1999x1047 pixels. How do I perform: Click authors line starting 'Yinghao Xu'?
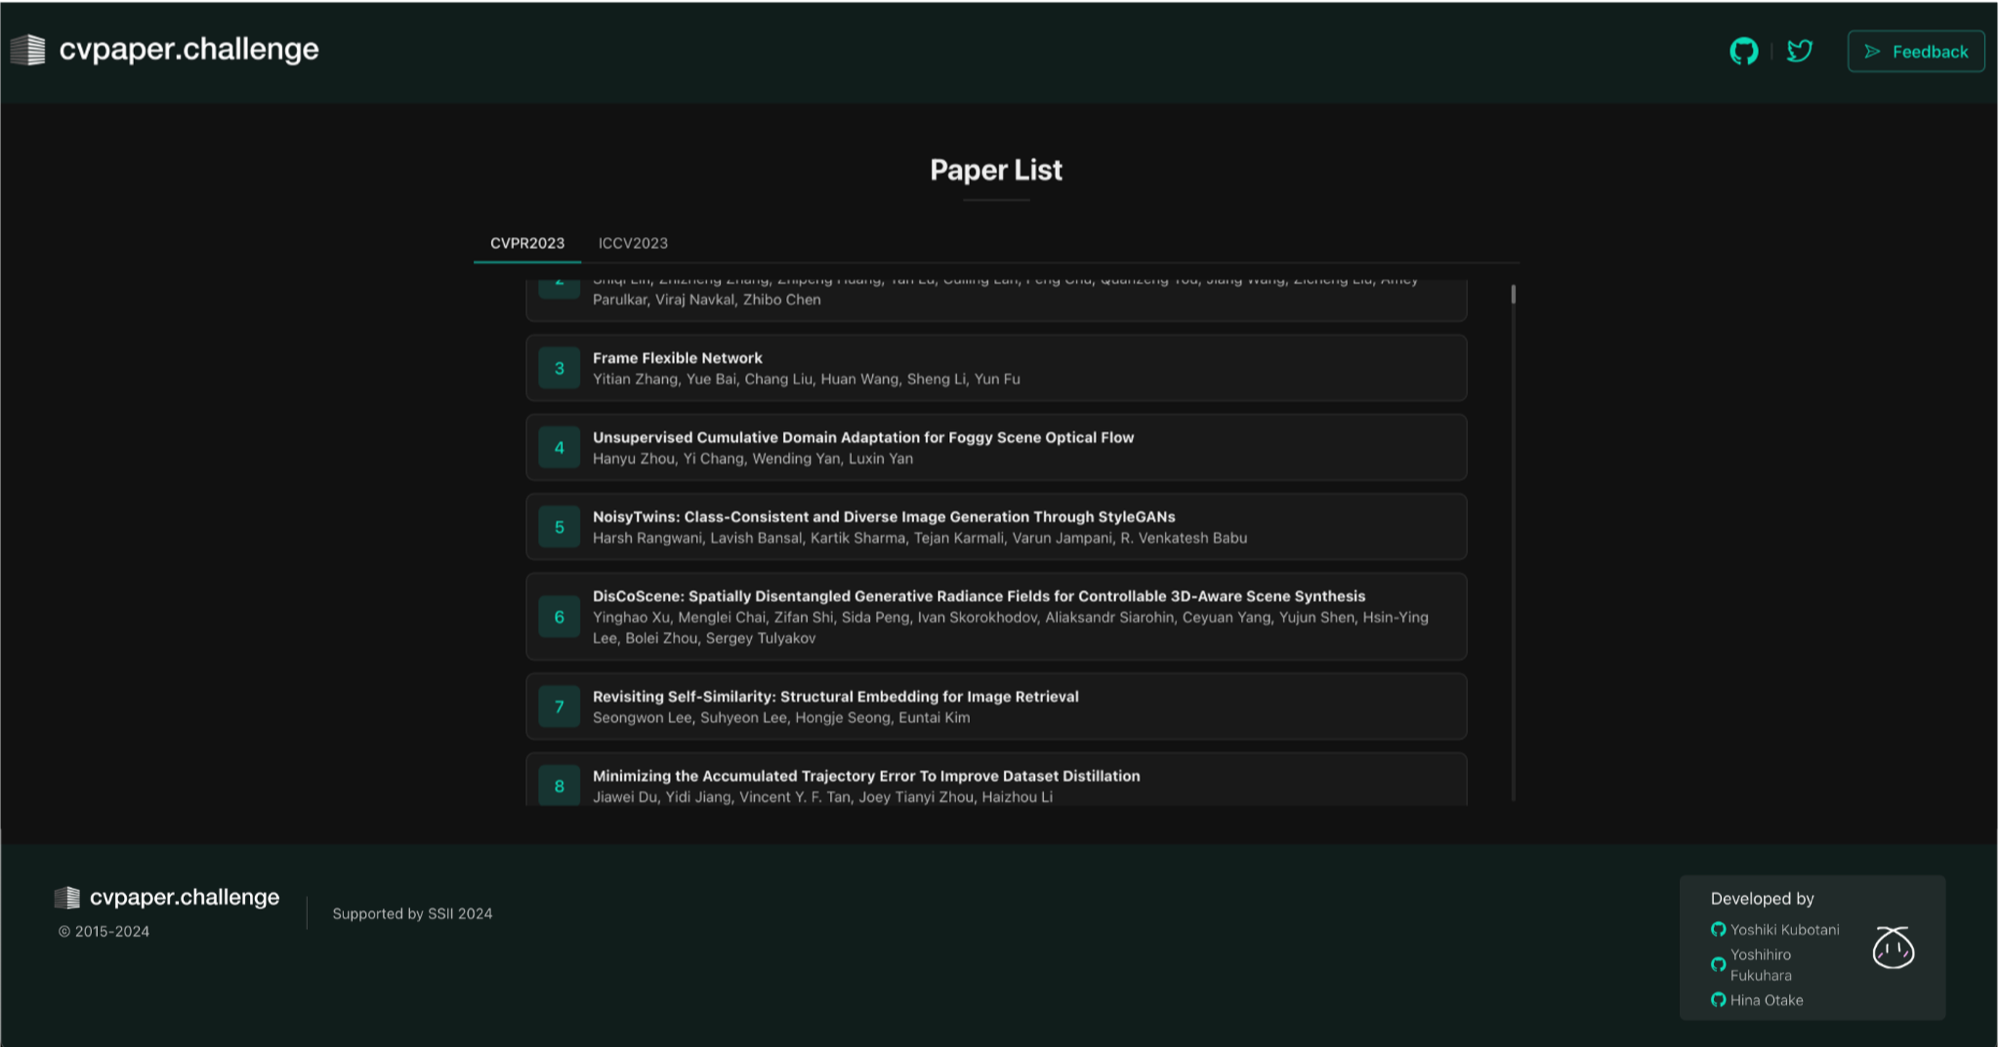1010,628
